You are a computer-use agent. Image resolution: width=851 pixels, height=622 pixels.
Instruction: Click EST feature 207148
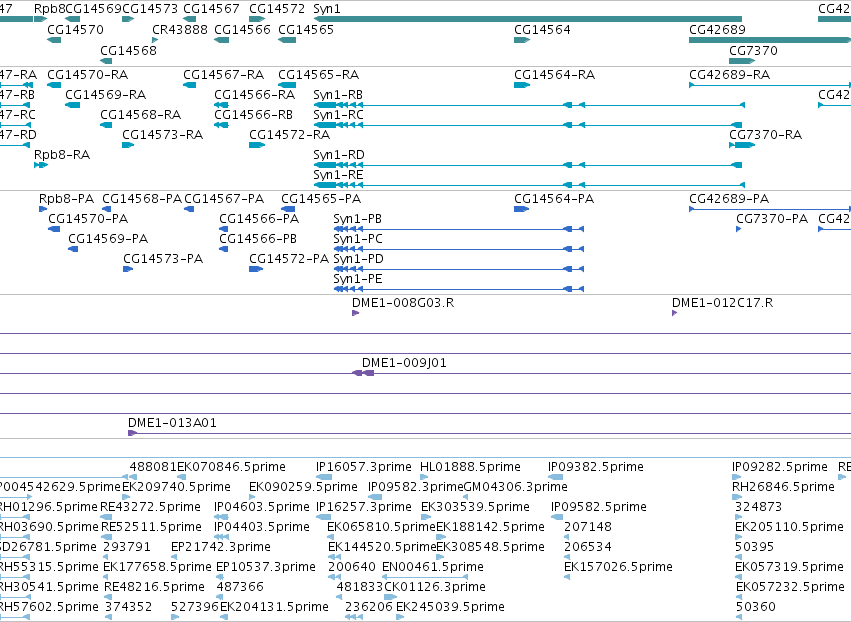567,537
